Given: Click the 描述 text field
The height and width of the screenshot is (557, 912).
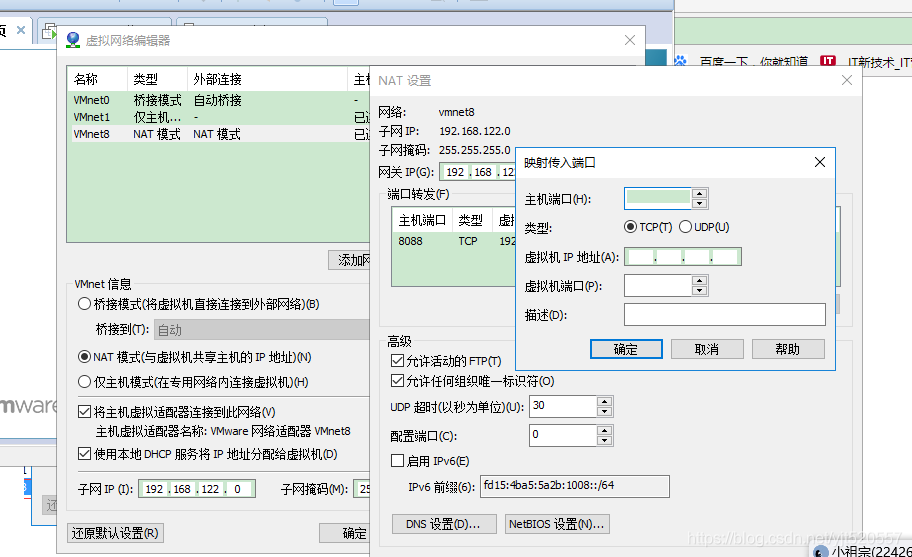Looking at the screenshot, I should (x=725, y=315).
